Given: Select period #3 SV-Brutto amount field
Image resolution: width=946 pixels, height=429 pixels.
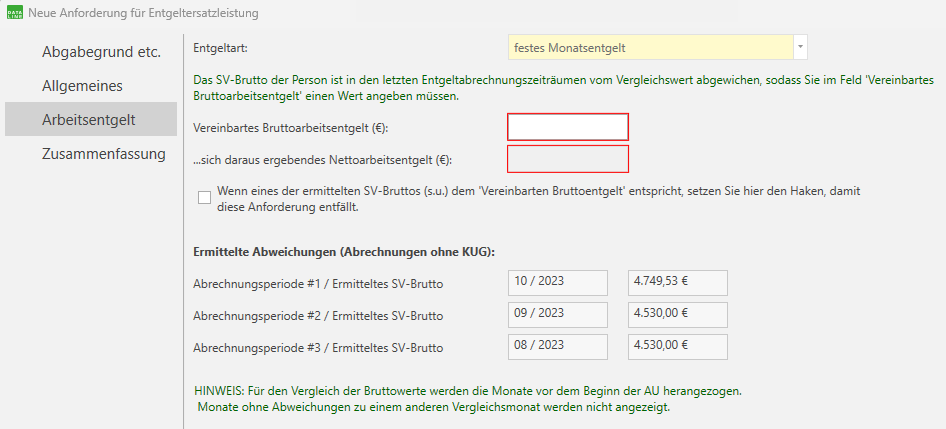Looking at the screenshot, I should [677, 346].
